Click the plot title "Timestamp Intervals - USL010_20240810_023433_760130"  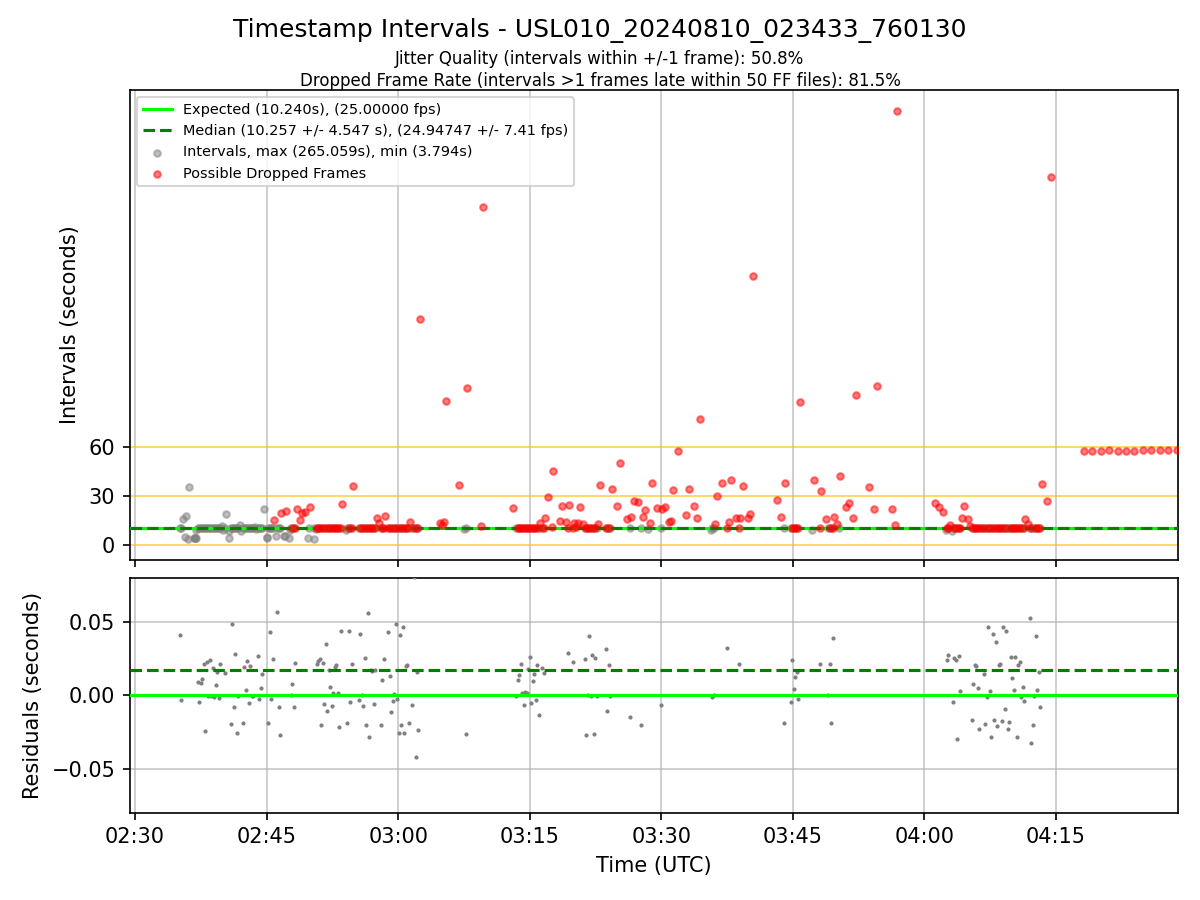pyautogui.click(x=600, y=29)
